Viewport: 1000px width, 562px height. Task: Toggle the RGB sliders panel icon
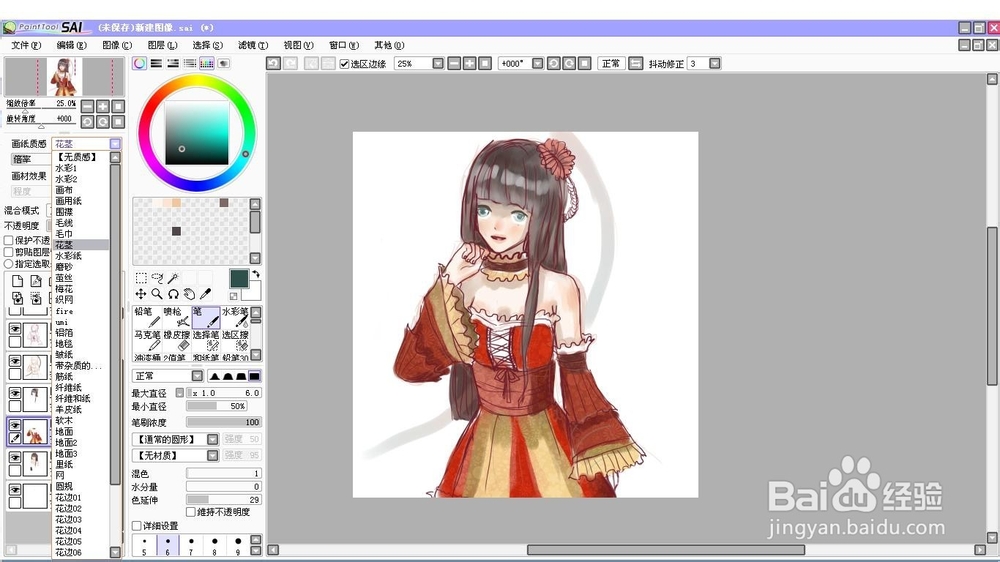point(156,63)
